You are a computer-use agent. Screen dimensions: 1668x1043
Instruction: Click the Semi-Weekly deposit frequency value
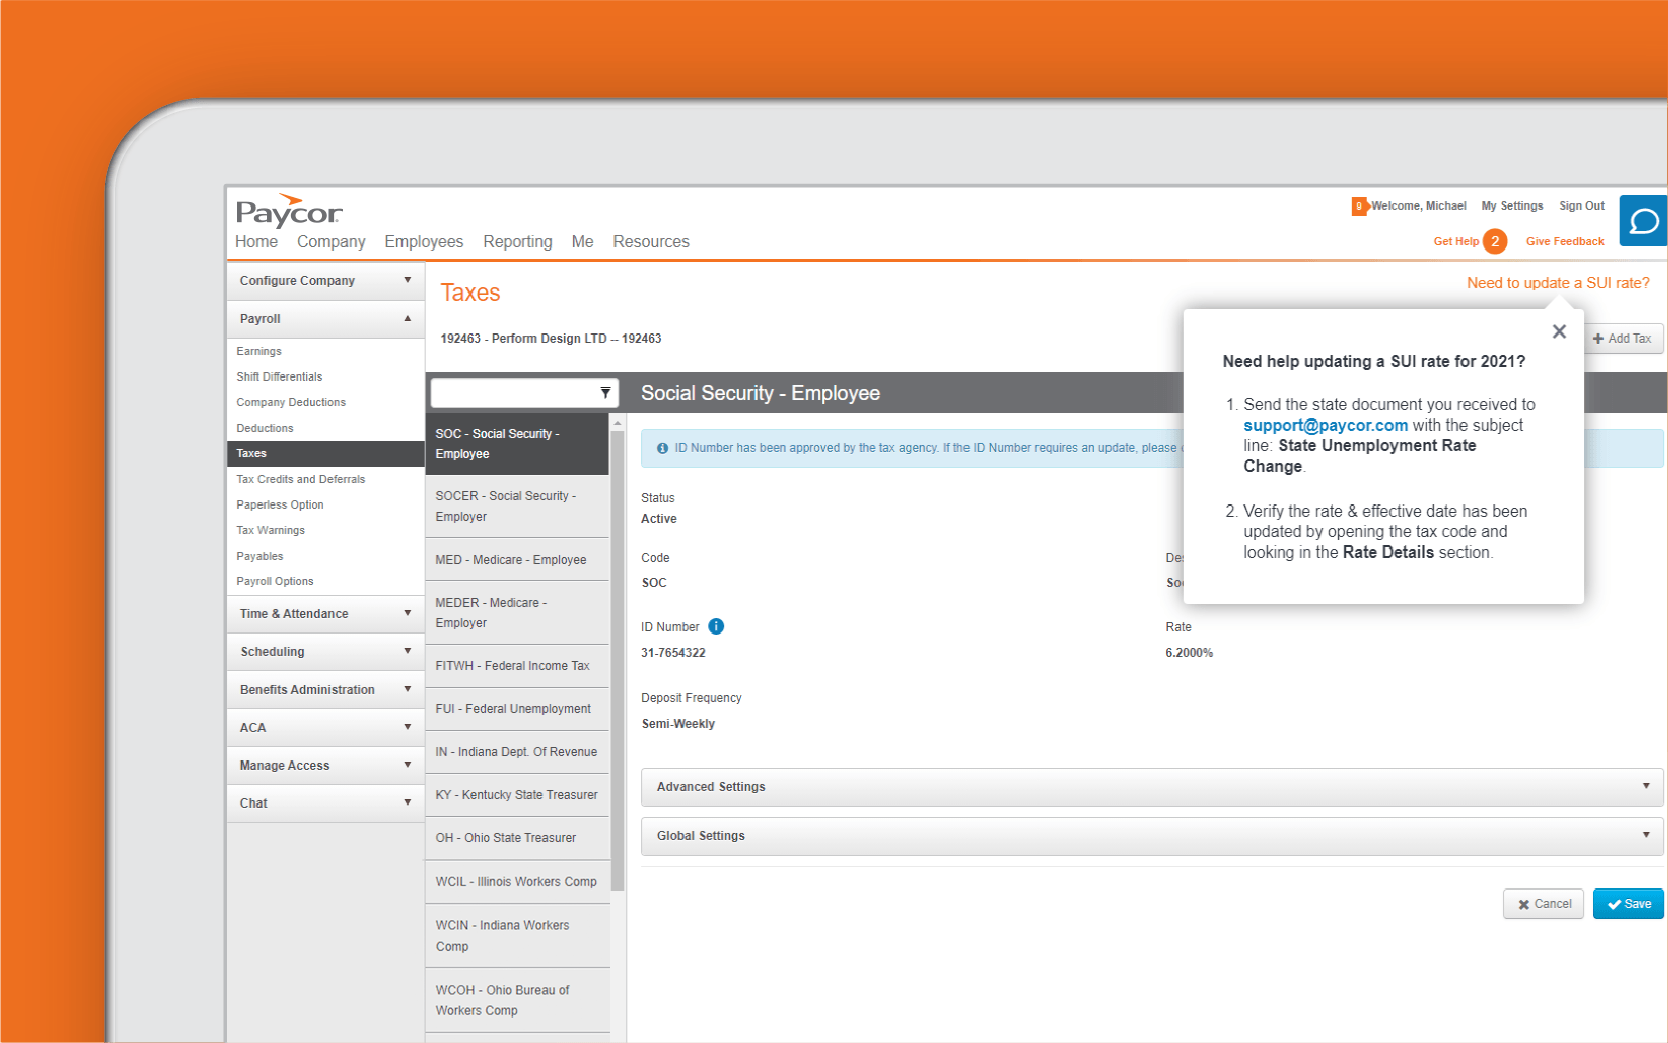pos(678,724)
